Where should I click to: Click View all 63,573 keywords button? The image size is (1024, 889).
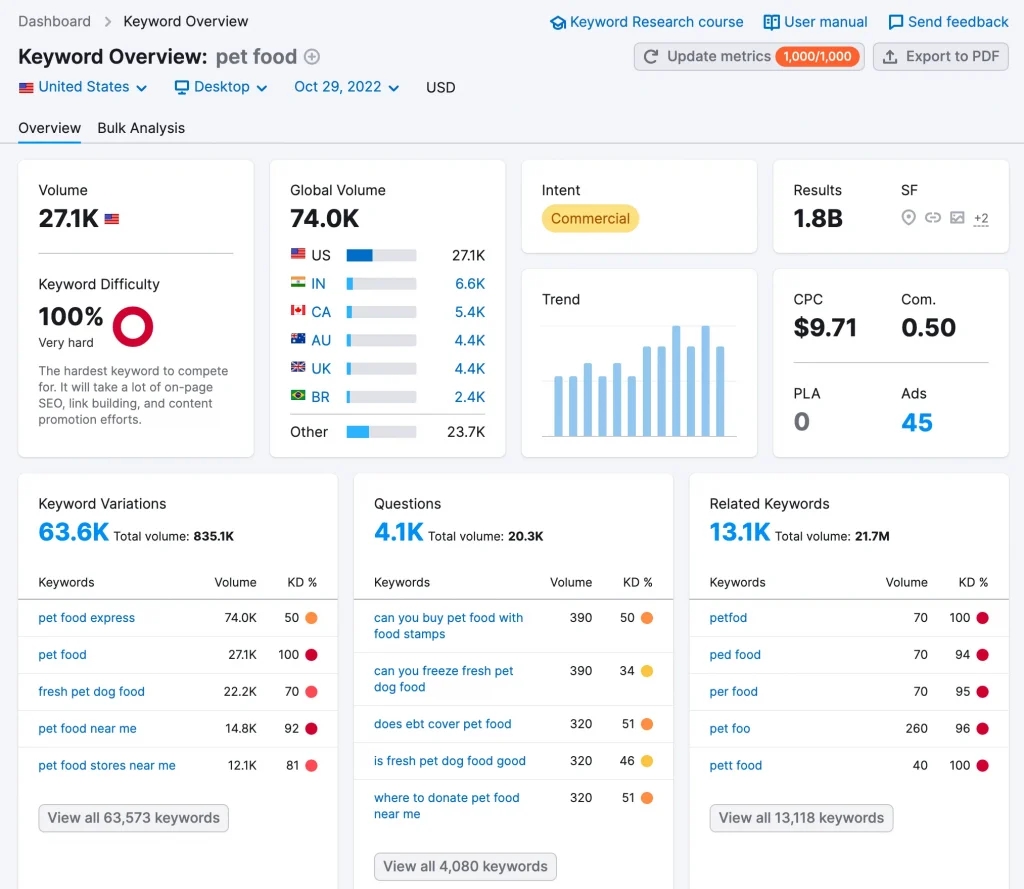134,818
